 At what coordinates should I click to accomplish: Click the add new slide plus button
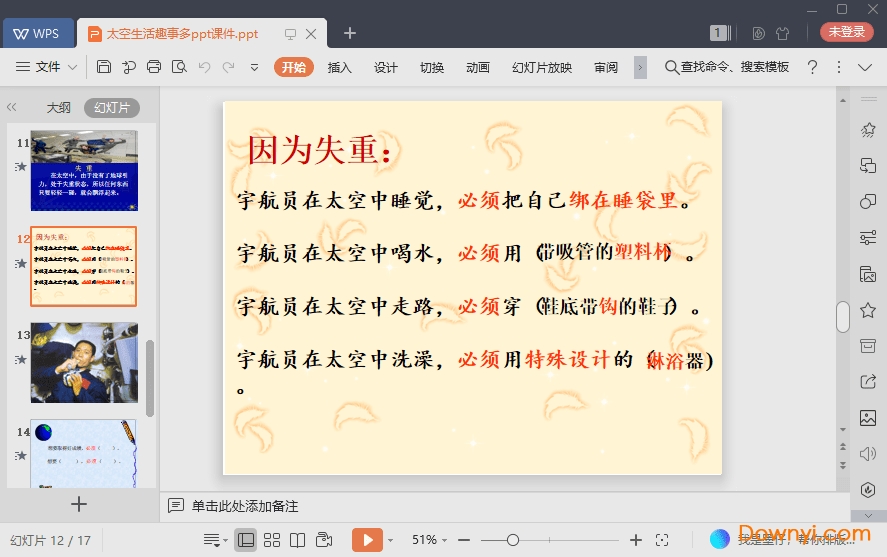79,504
